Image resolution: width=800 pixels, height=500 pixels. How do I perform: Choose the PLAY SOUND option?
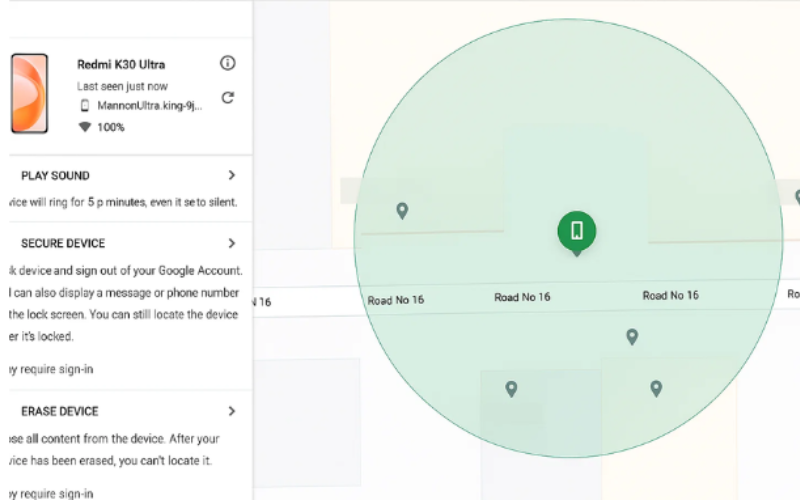tap(55, 176)
